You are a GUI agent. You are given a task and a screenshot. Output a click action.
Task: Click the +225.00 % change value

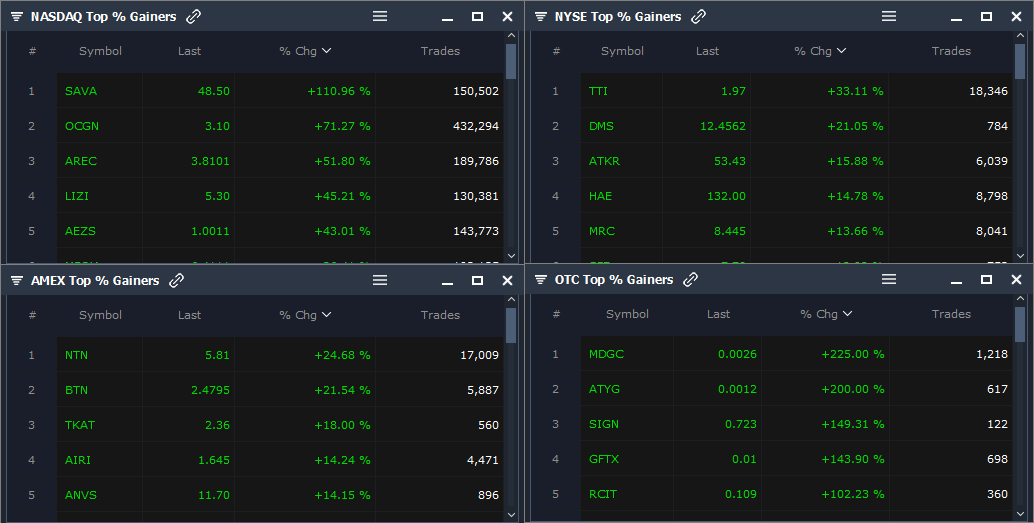pyautogui.click(x=853, y=354)
